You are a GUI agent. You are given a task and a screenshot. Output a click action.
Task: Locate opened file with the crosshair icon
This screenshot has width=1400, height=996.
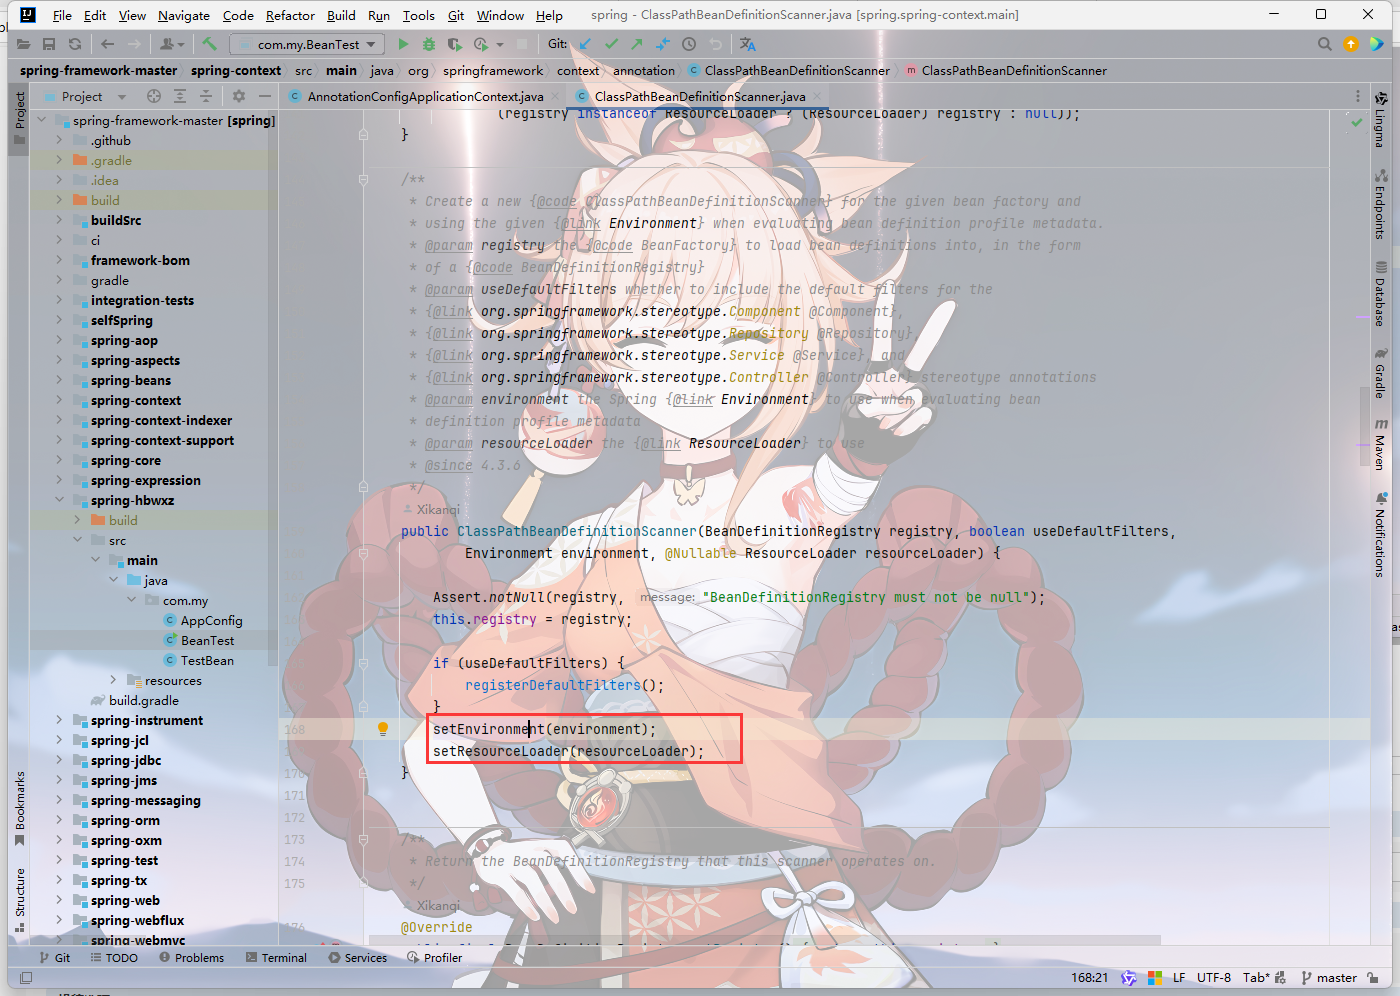pos(154,96)
